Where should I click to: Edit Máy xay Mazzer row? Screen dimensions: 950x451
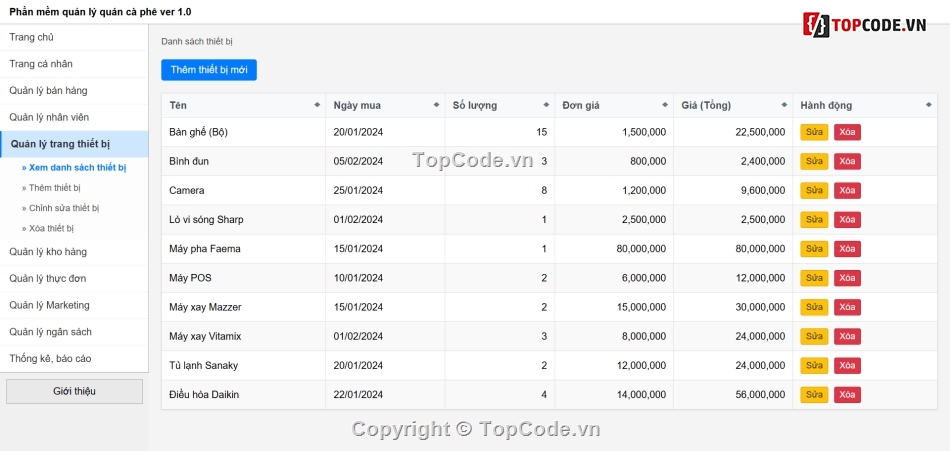coord(814,307)
